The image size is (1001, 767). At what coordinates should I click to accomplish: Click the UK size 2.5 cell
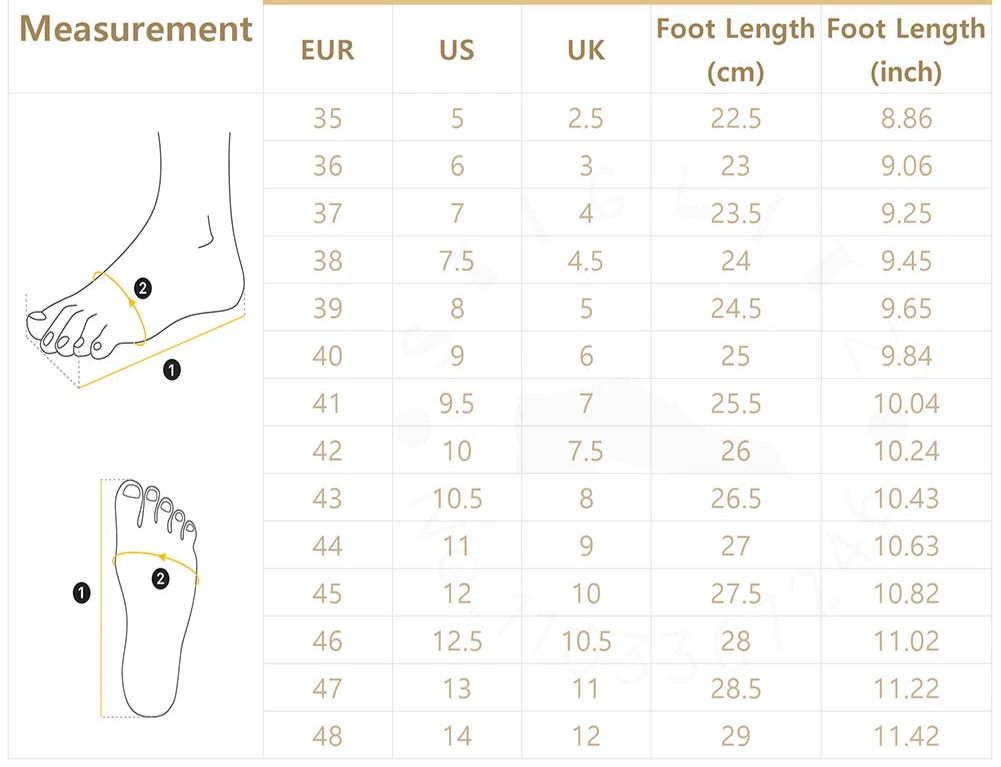click(586, 118)
